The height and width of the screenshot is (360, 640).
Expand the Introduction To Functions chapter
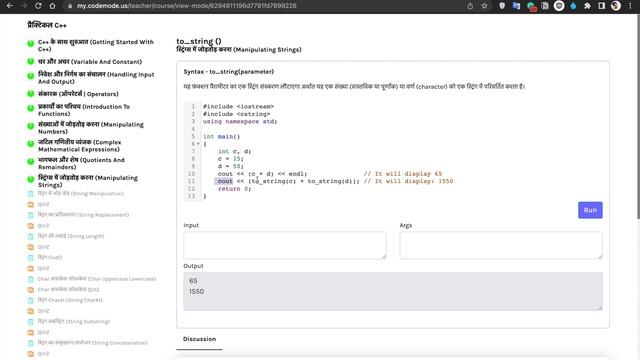tap(84, 110)
